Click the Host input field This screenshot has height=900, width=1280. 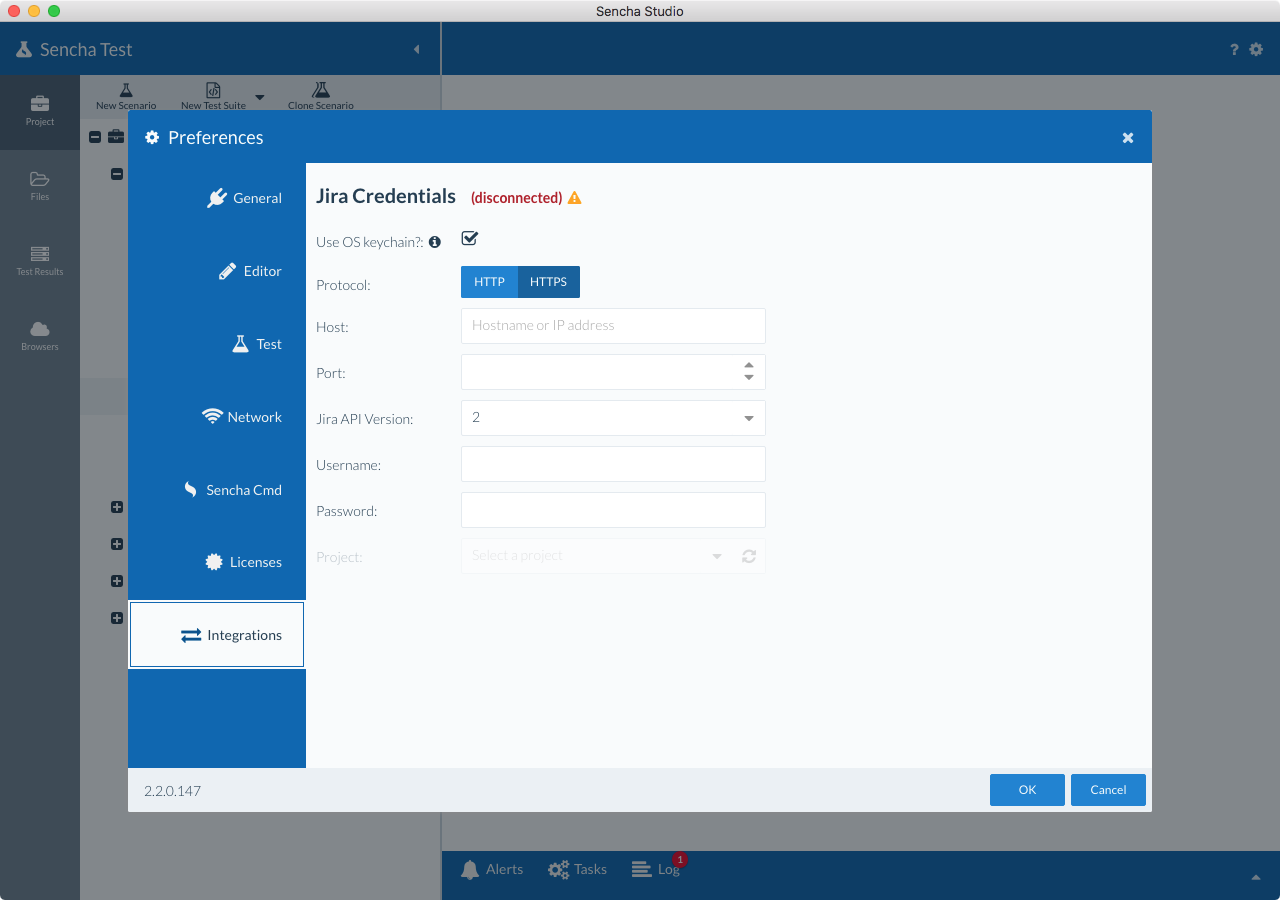tap(612, 326)
